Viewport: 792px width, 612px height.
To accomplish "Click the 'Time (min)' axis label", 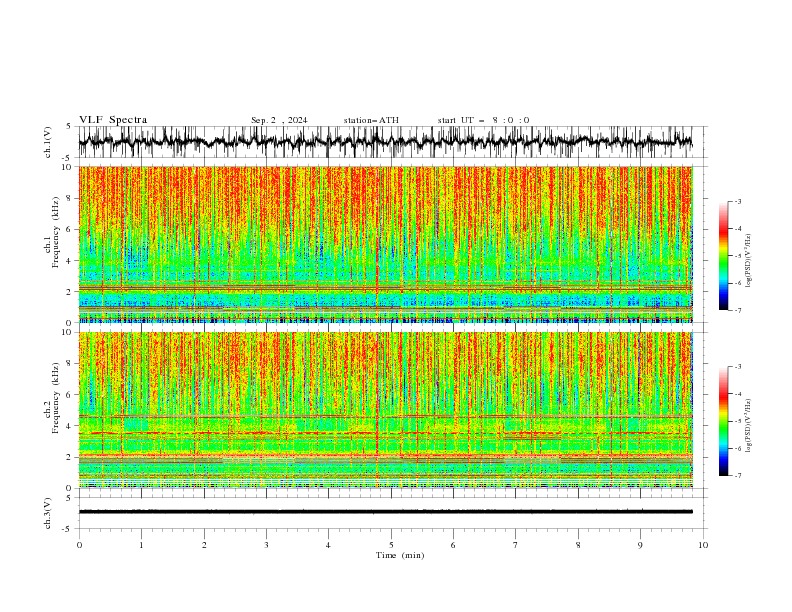I will coord(400,555).
